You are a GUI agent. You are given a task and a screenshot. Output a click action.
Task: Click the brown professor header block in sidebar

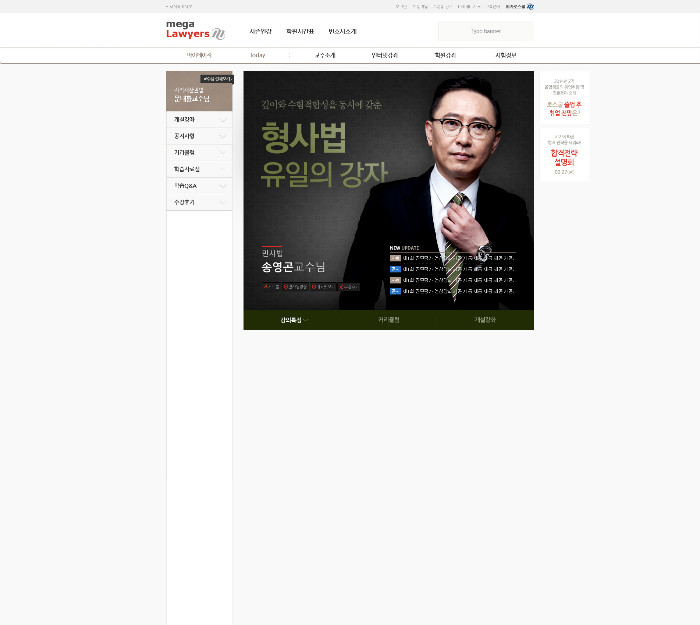point(199,91)
